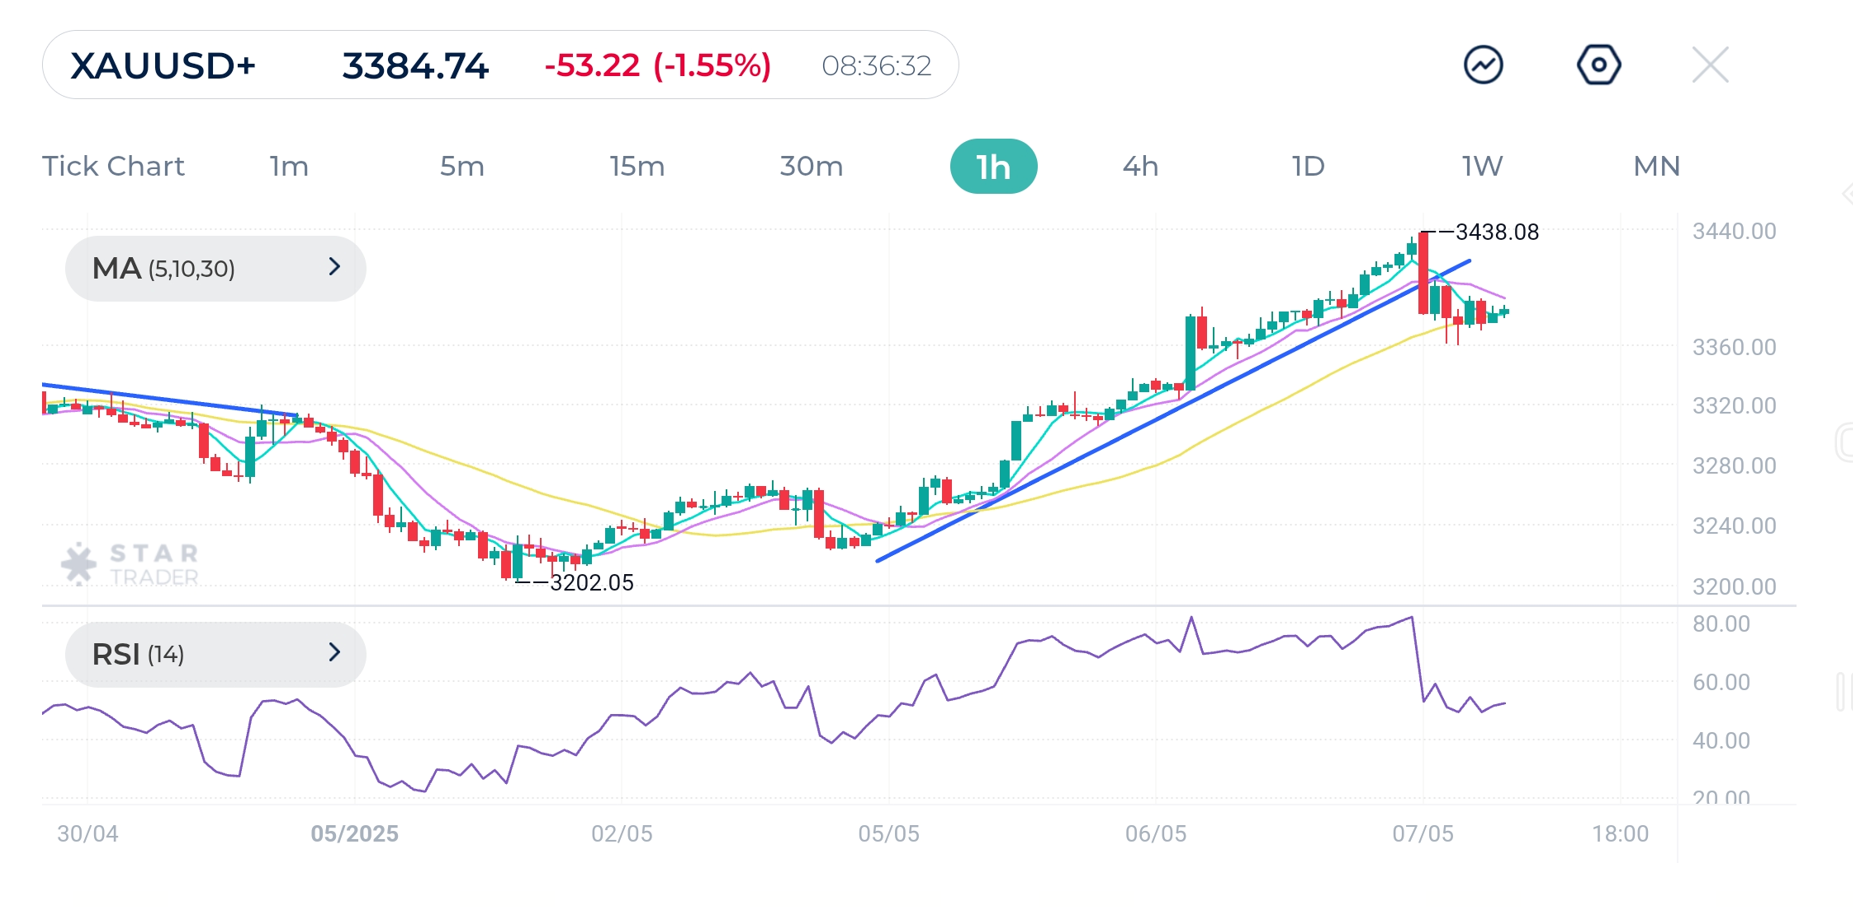
Task: Switch to Tick Chart view
Action: point(113,166)
